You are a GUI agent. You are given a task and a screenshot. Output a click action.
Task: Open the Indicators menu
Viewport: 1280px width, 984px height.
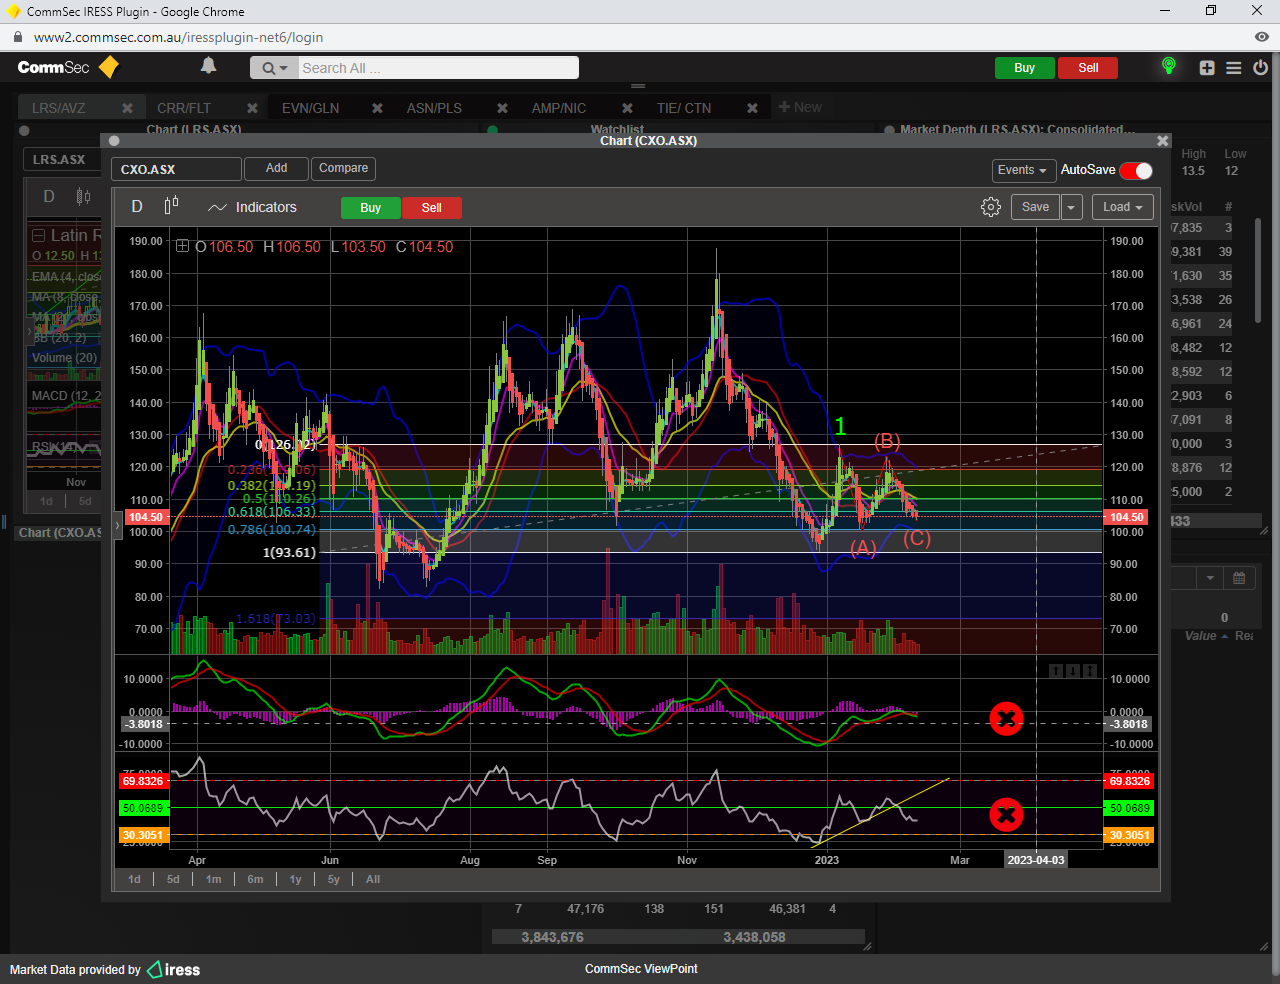tap(253, 207)
